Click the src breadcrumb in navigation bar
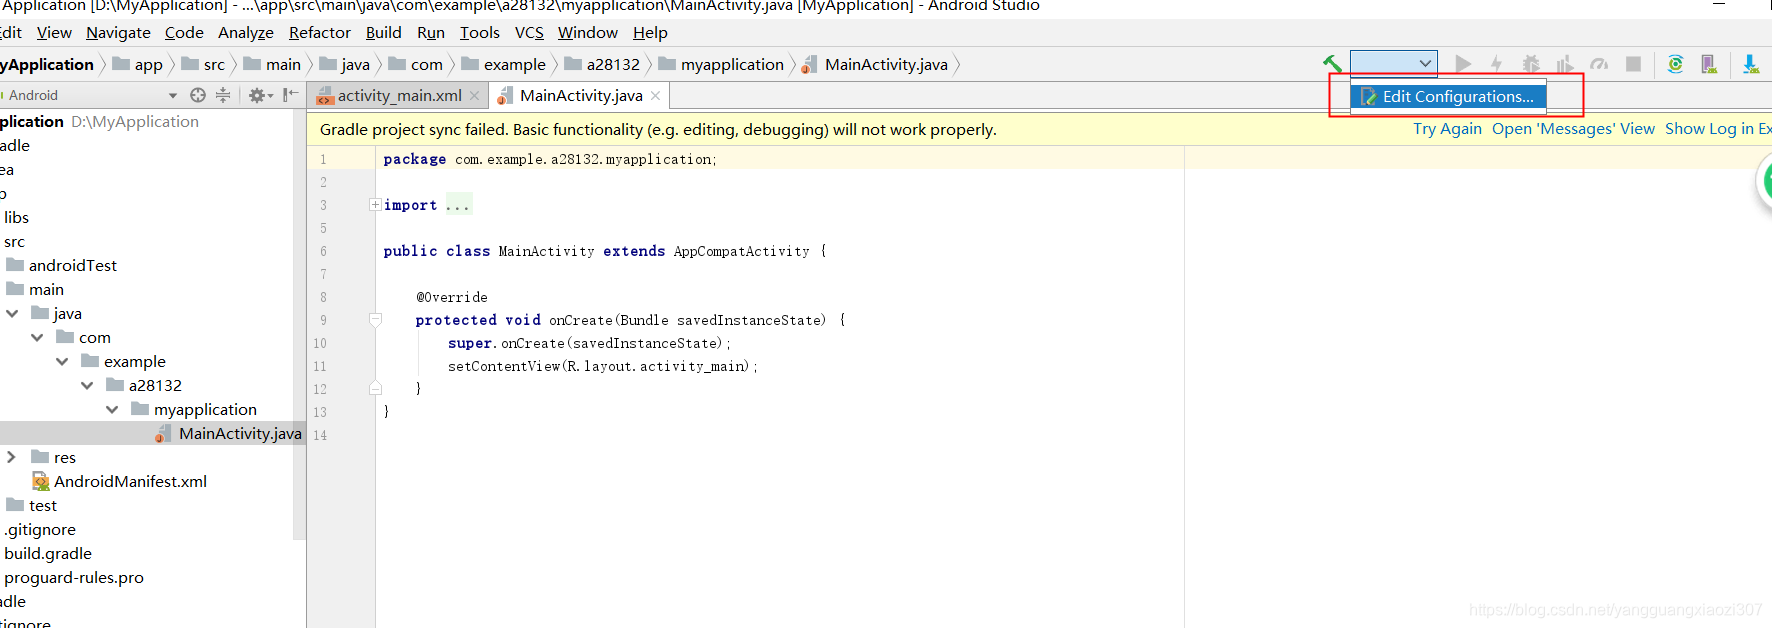Image resolution: width=1772 pixels, height=628 pixels. point(203,65)
